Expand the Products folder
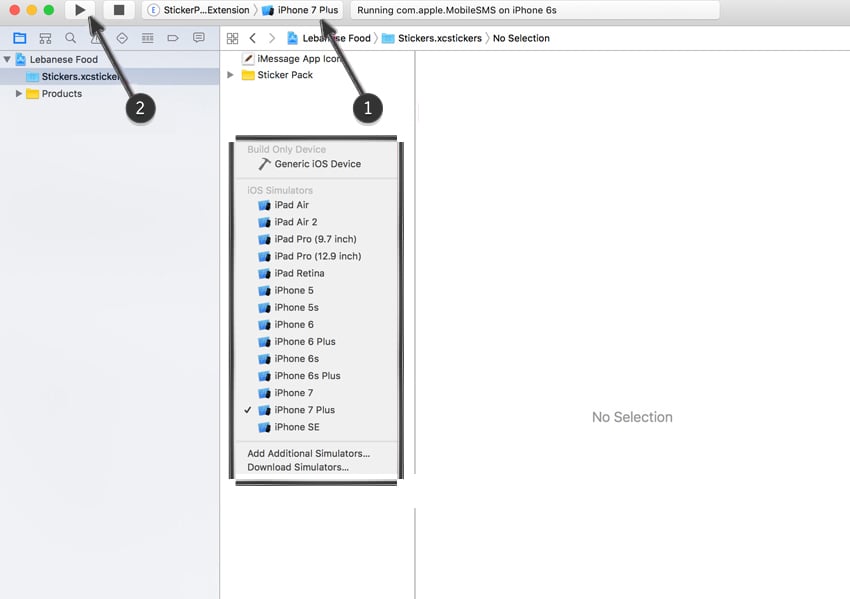The width and height of the screenshot is (850, 599). 19,93
